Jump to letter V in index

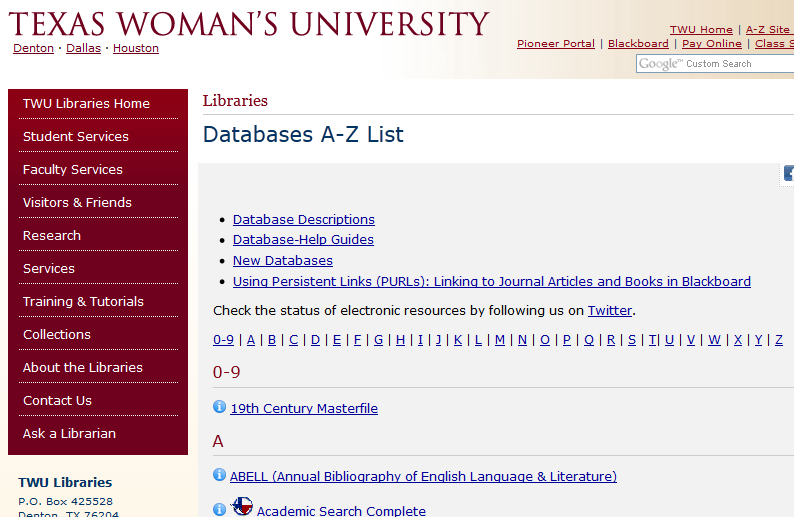691,340
